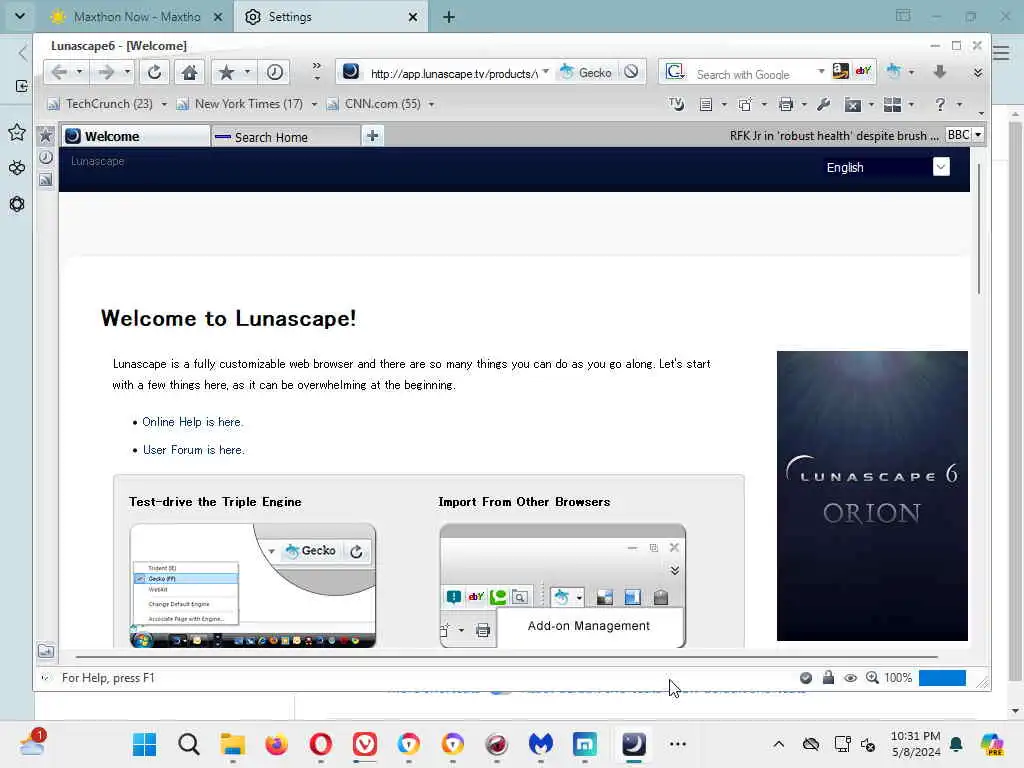1024x768 pixels.
Task: Open the English language dropdown
Action: point(941,167)
